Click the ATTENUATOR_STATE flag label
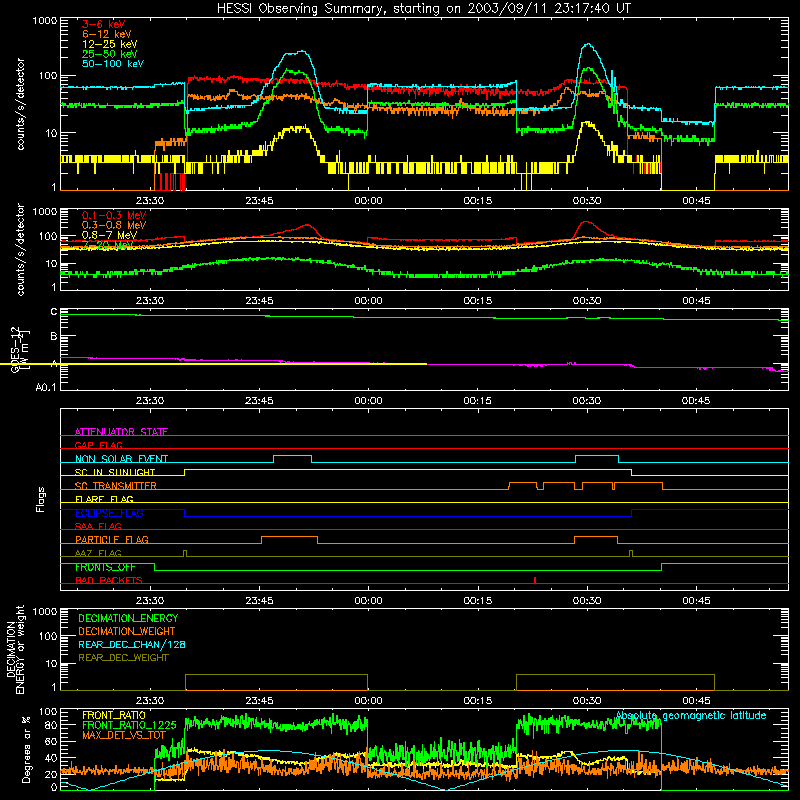 121,432
